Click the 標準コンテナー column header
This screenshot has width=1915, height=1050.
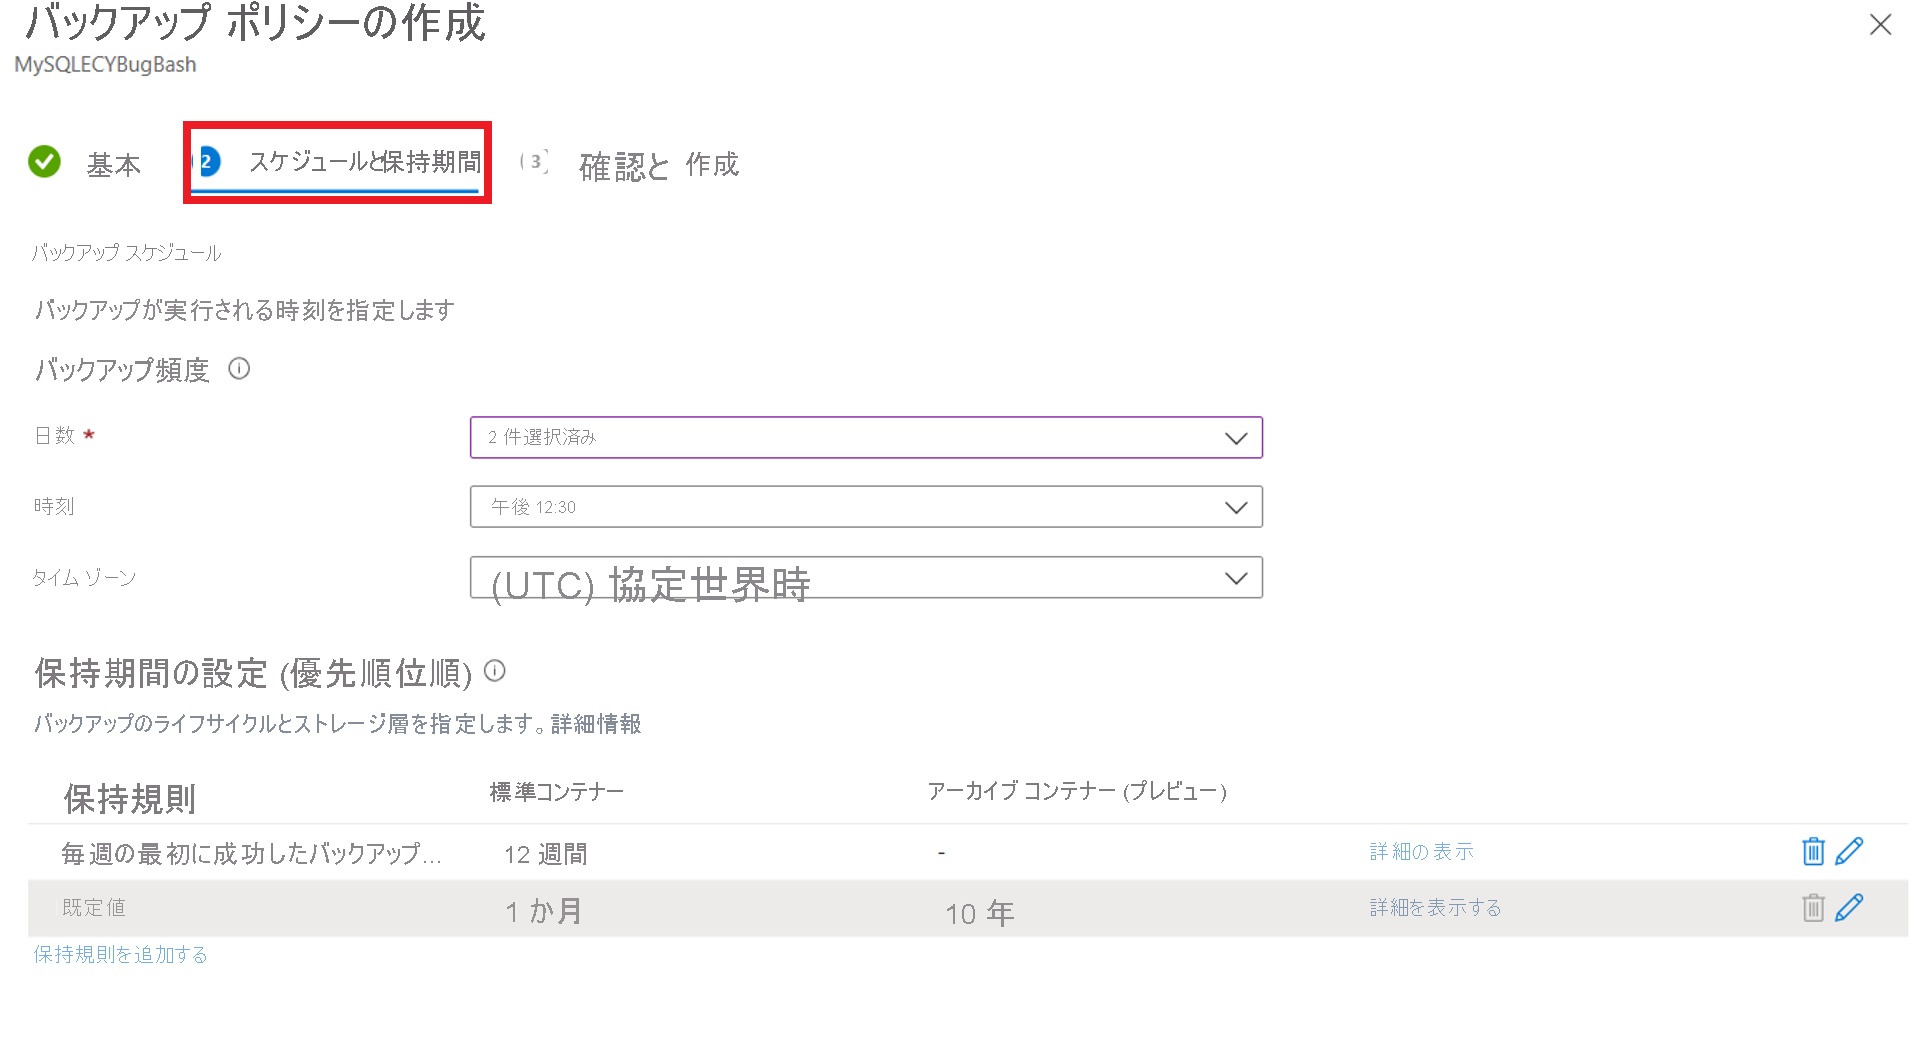[556, 792]
